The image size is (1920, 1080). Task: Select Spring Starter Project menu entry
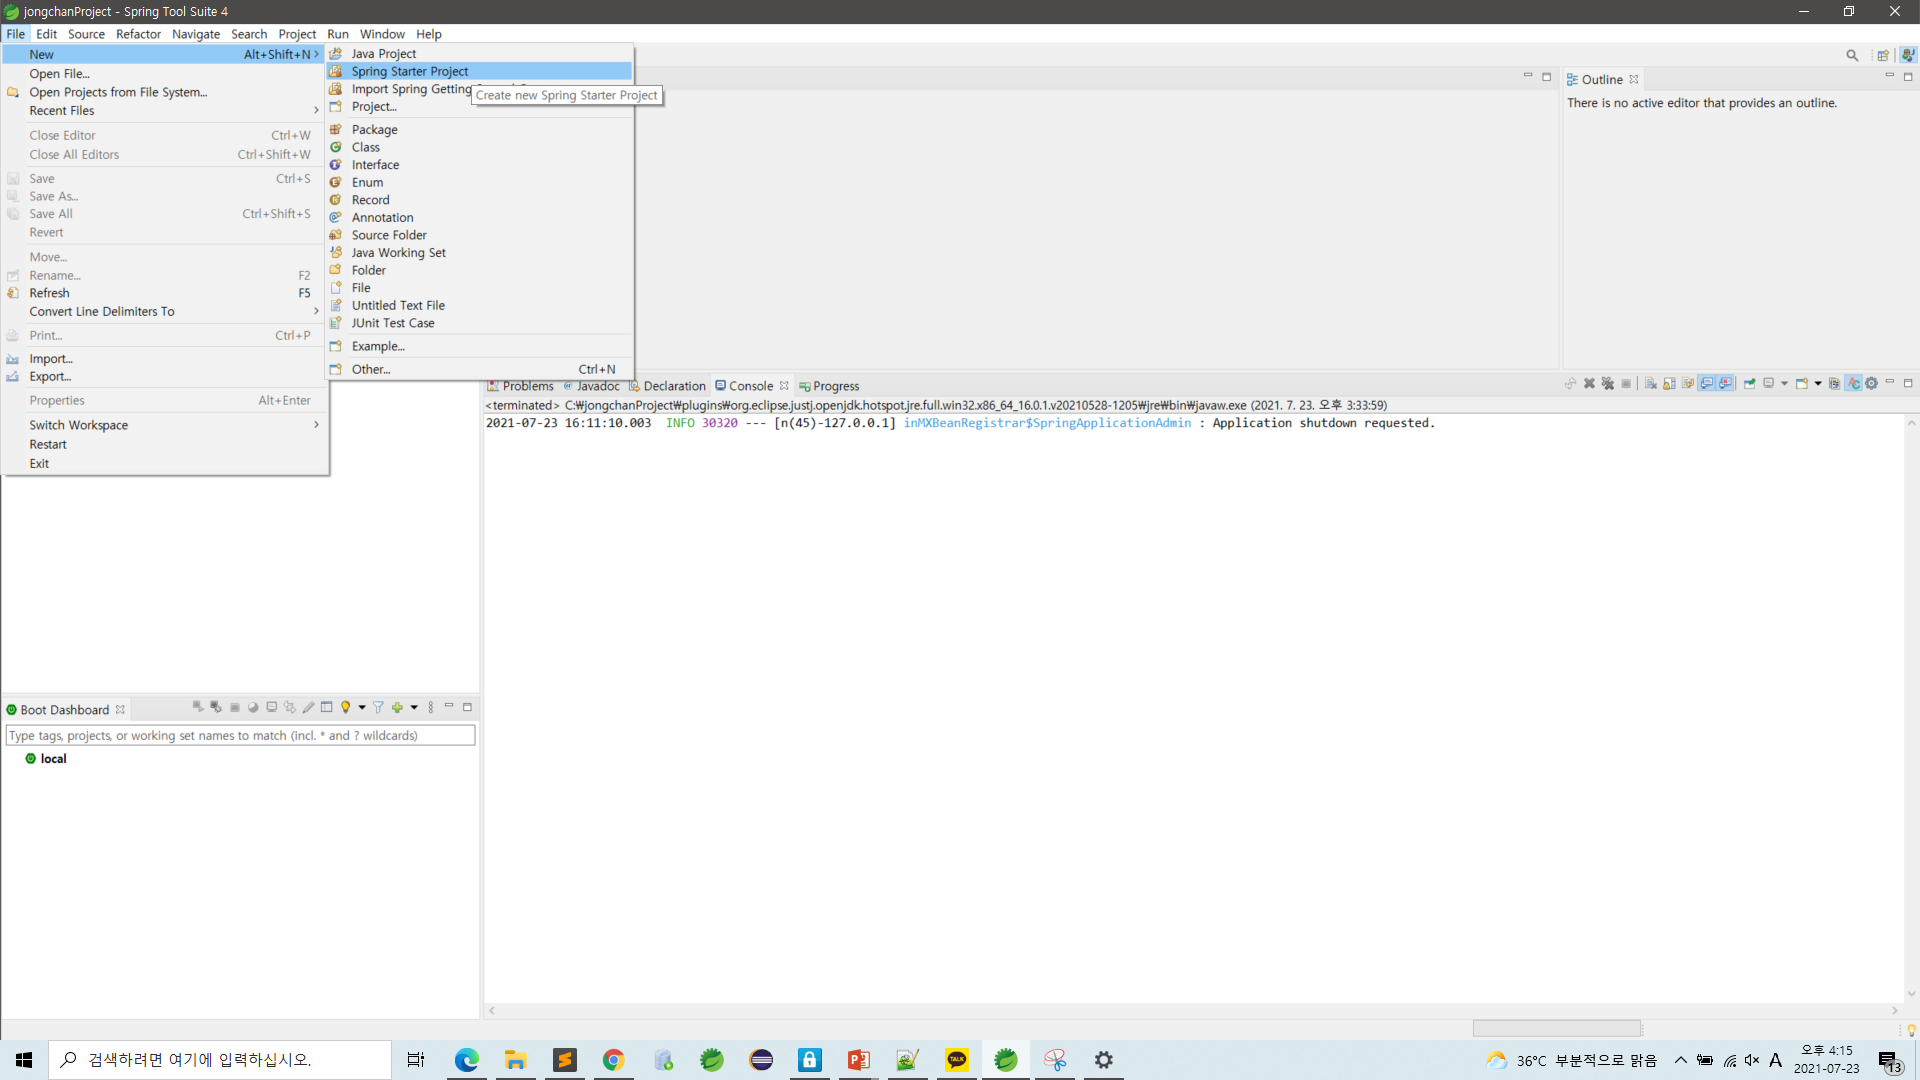point(409,71)
